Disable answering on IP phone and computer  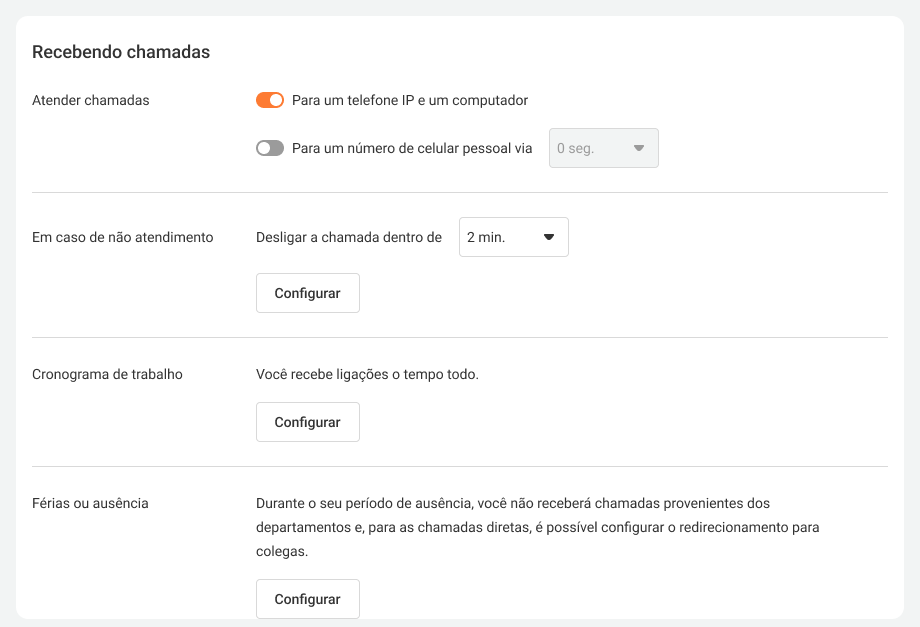[x=270, y=100]
